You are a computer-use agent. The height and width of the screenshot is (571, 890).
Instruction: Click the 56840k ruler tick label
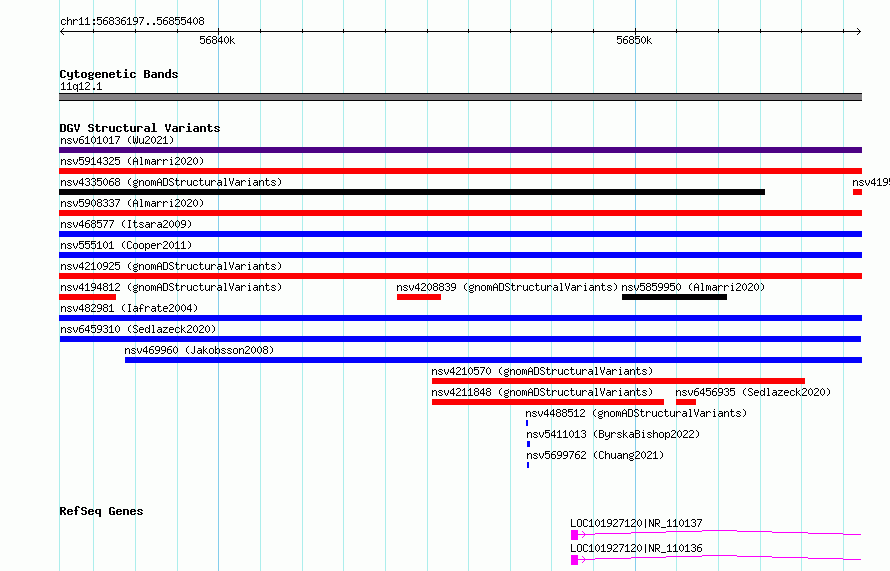click(217, 40)
